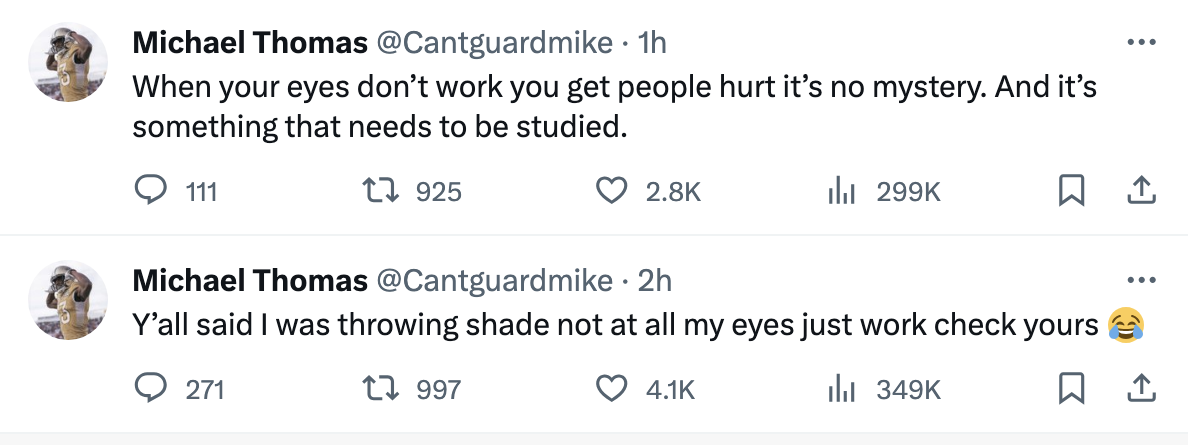
Task: Reply to the 'throwing shade' tweet
Action: [x=149, y=389]
